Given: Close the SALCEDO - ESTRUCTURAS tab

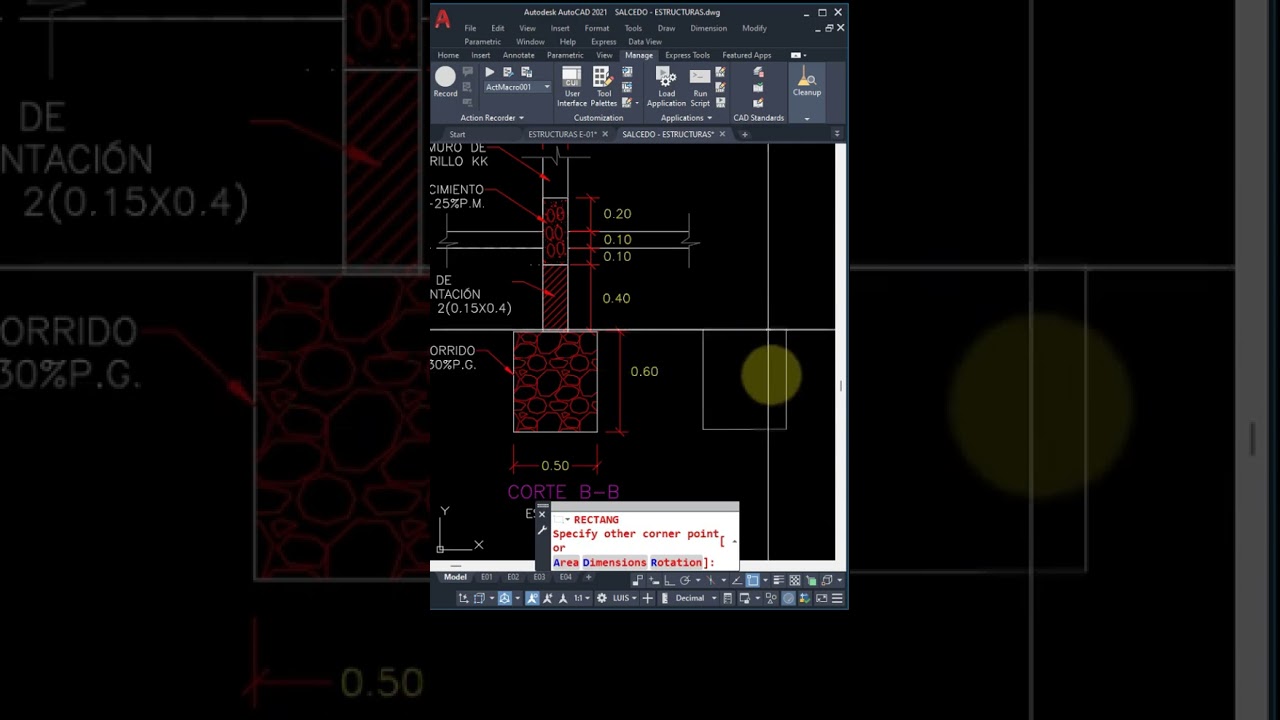Looking at the screenshot, I should coord(722,134).
